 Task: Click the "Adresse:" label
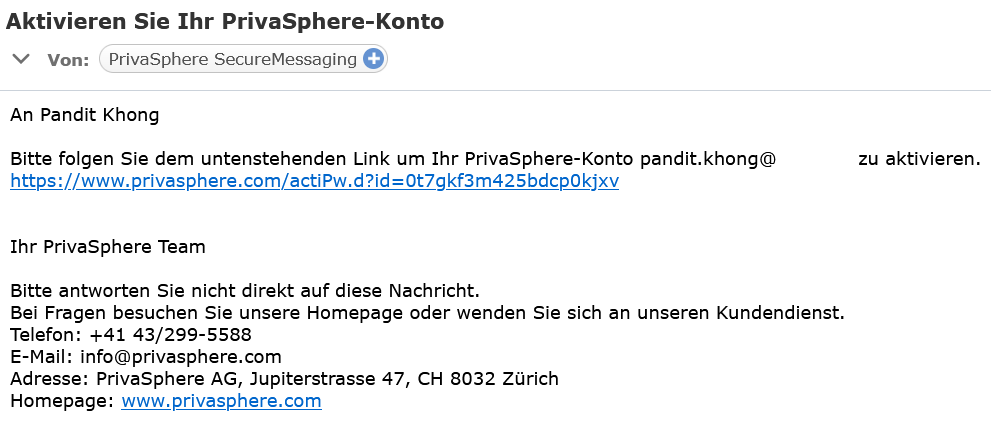click(50, 379)
